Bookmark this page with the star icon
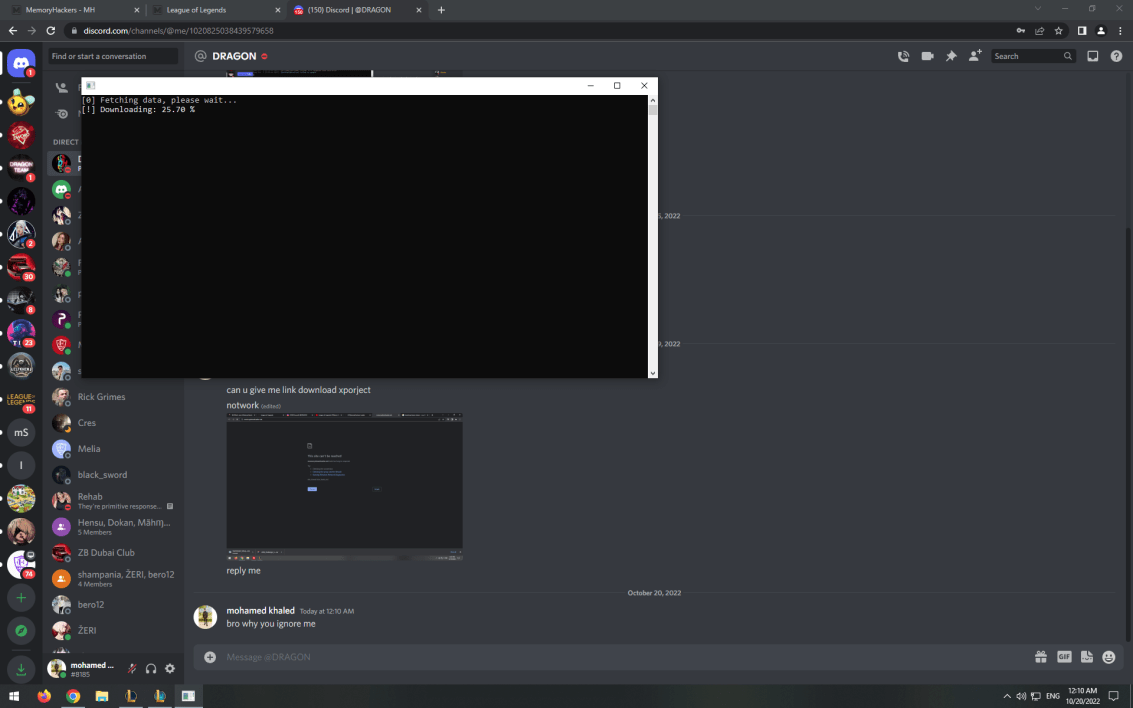The image size is (1133, 708). (x=1059, y=31)
